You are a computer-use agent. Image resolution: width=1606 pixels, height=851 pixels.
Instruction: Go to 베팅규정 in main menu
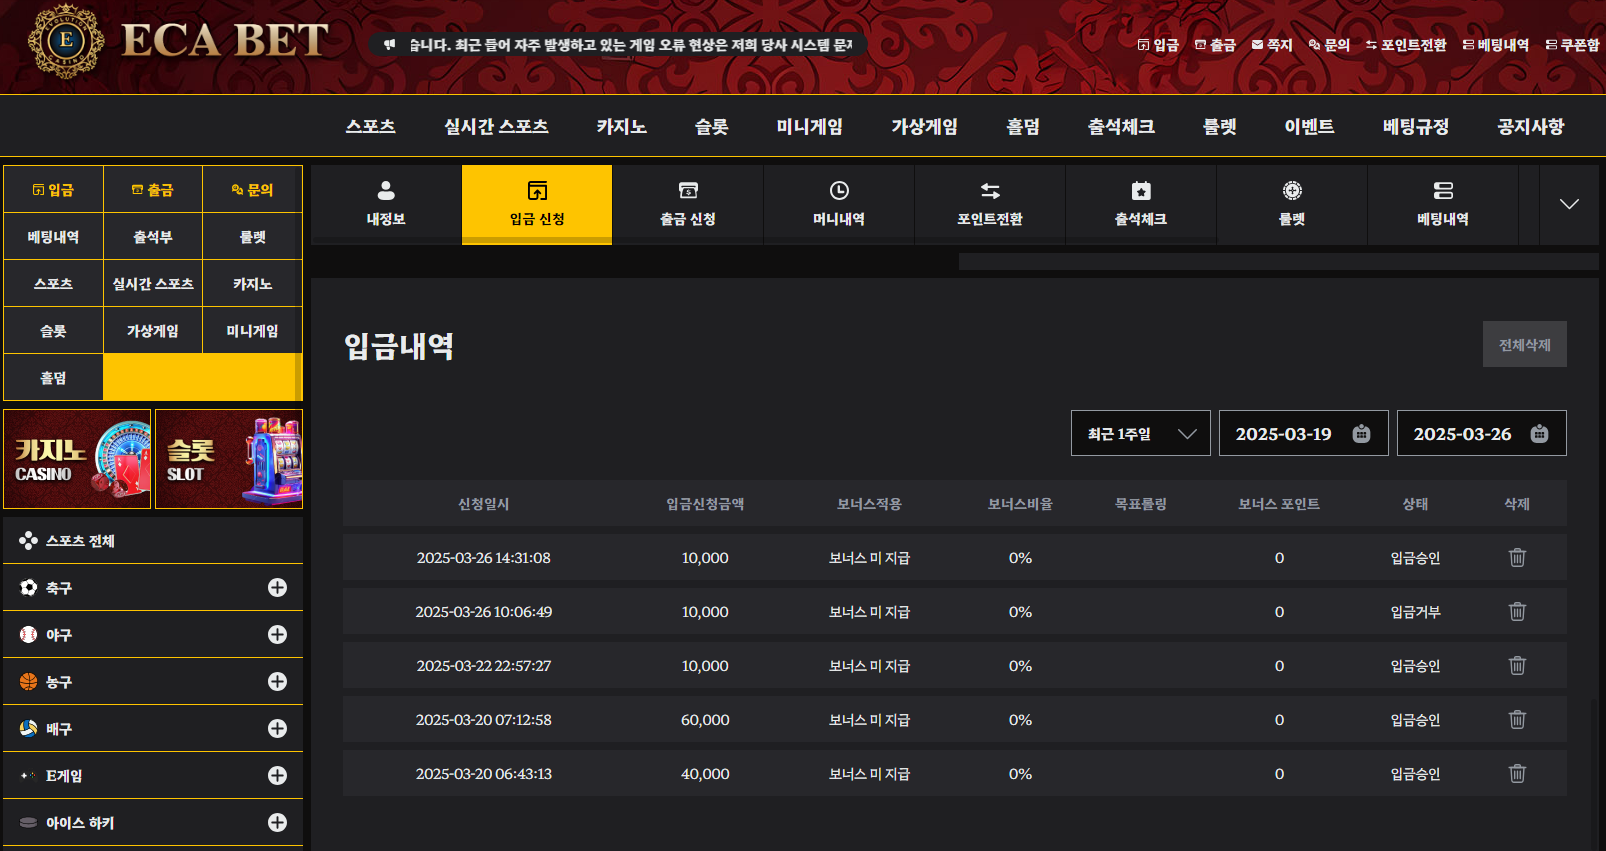(x=1415, y=127)
